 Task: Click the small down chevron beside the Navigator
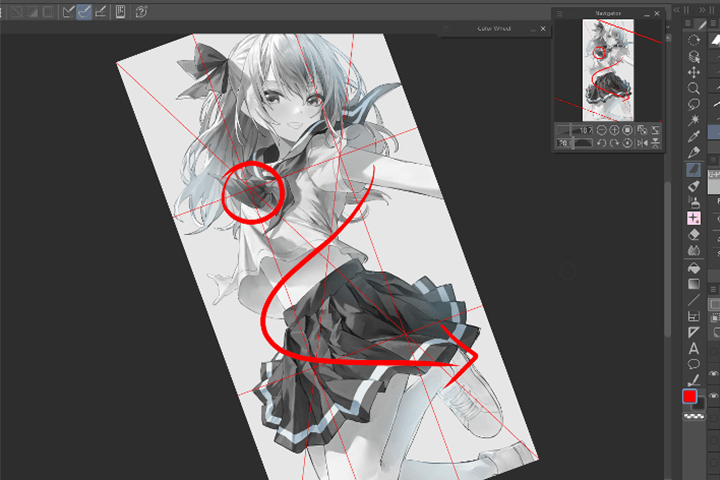pyautogui.click(x=668, y=27)
